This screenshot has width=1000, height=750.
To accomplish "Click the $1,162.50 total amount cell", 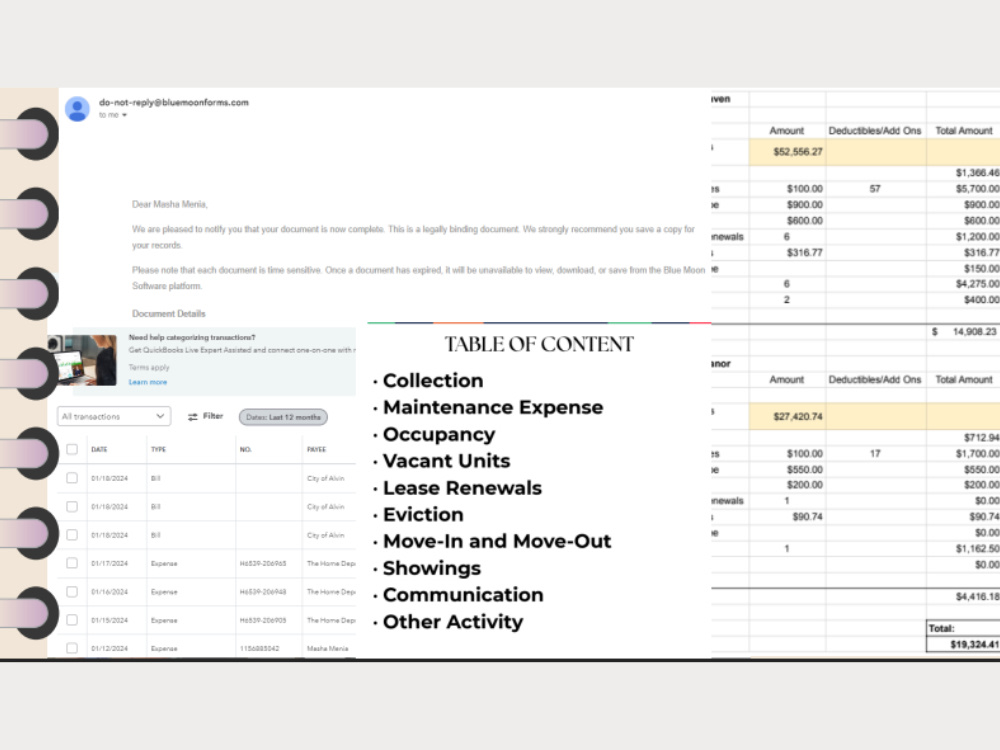I will [x=964, y=548].
